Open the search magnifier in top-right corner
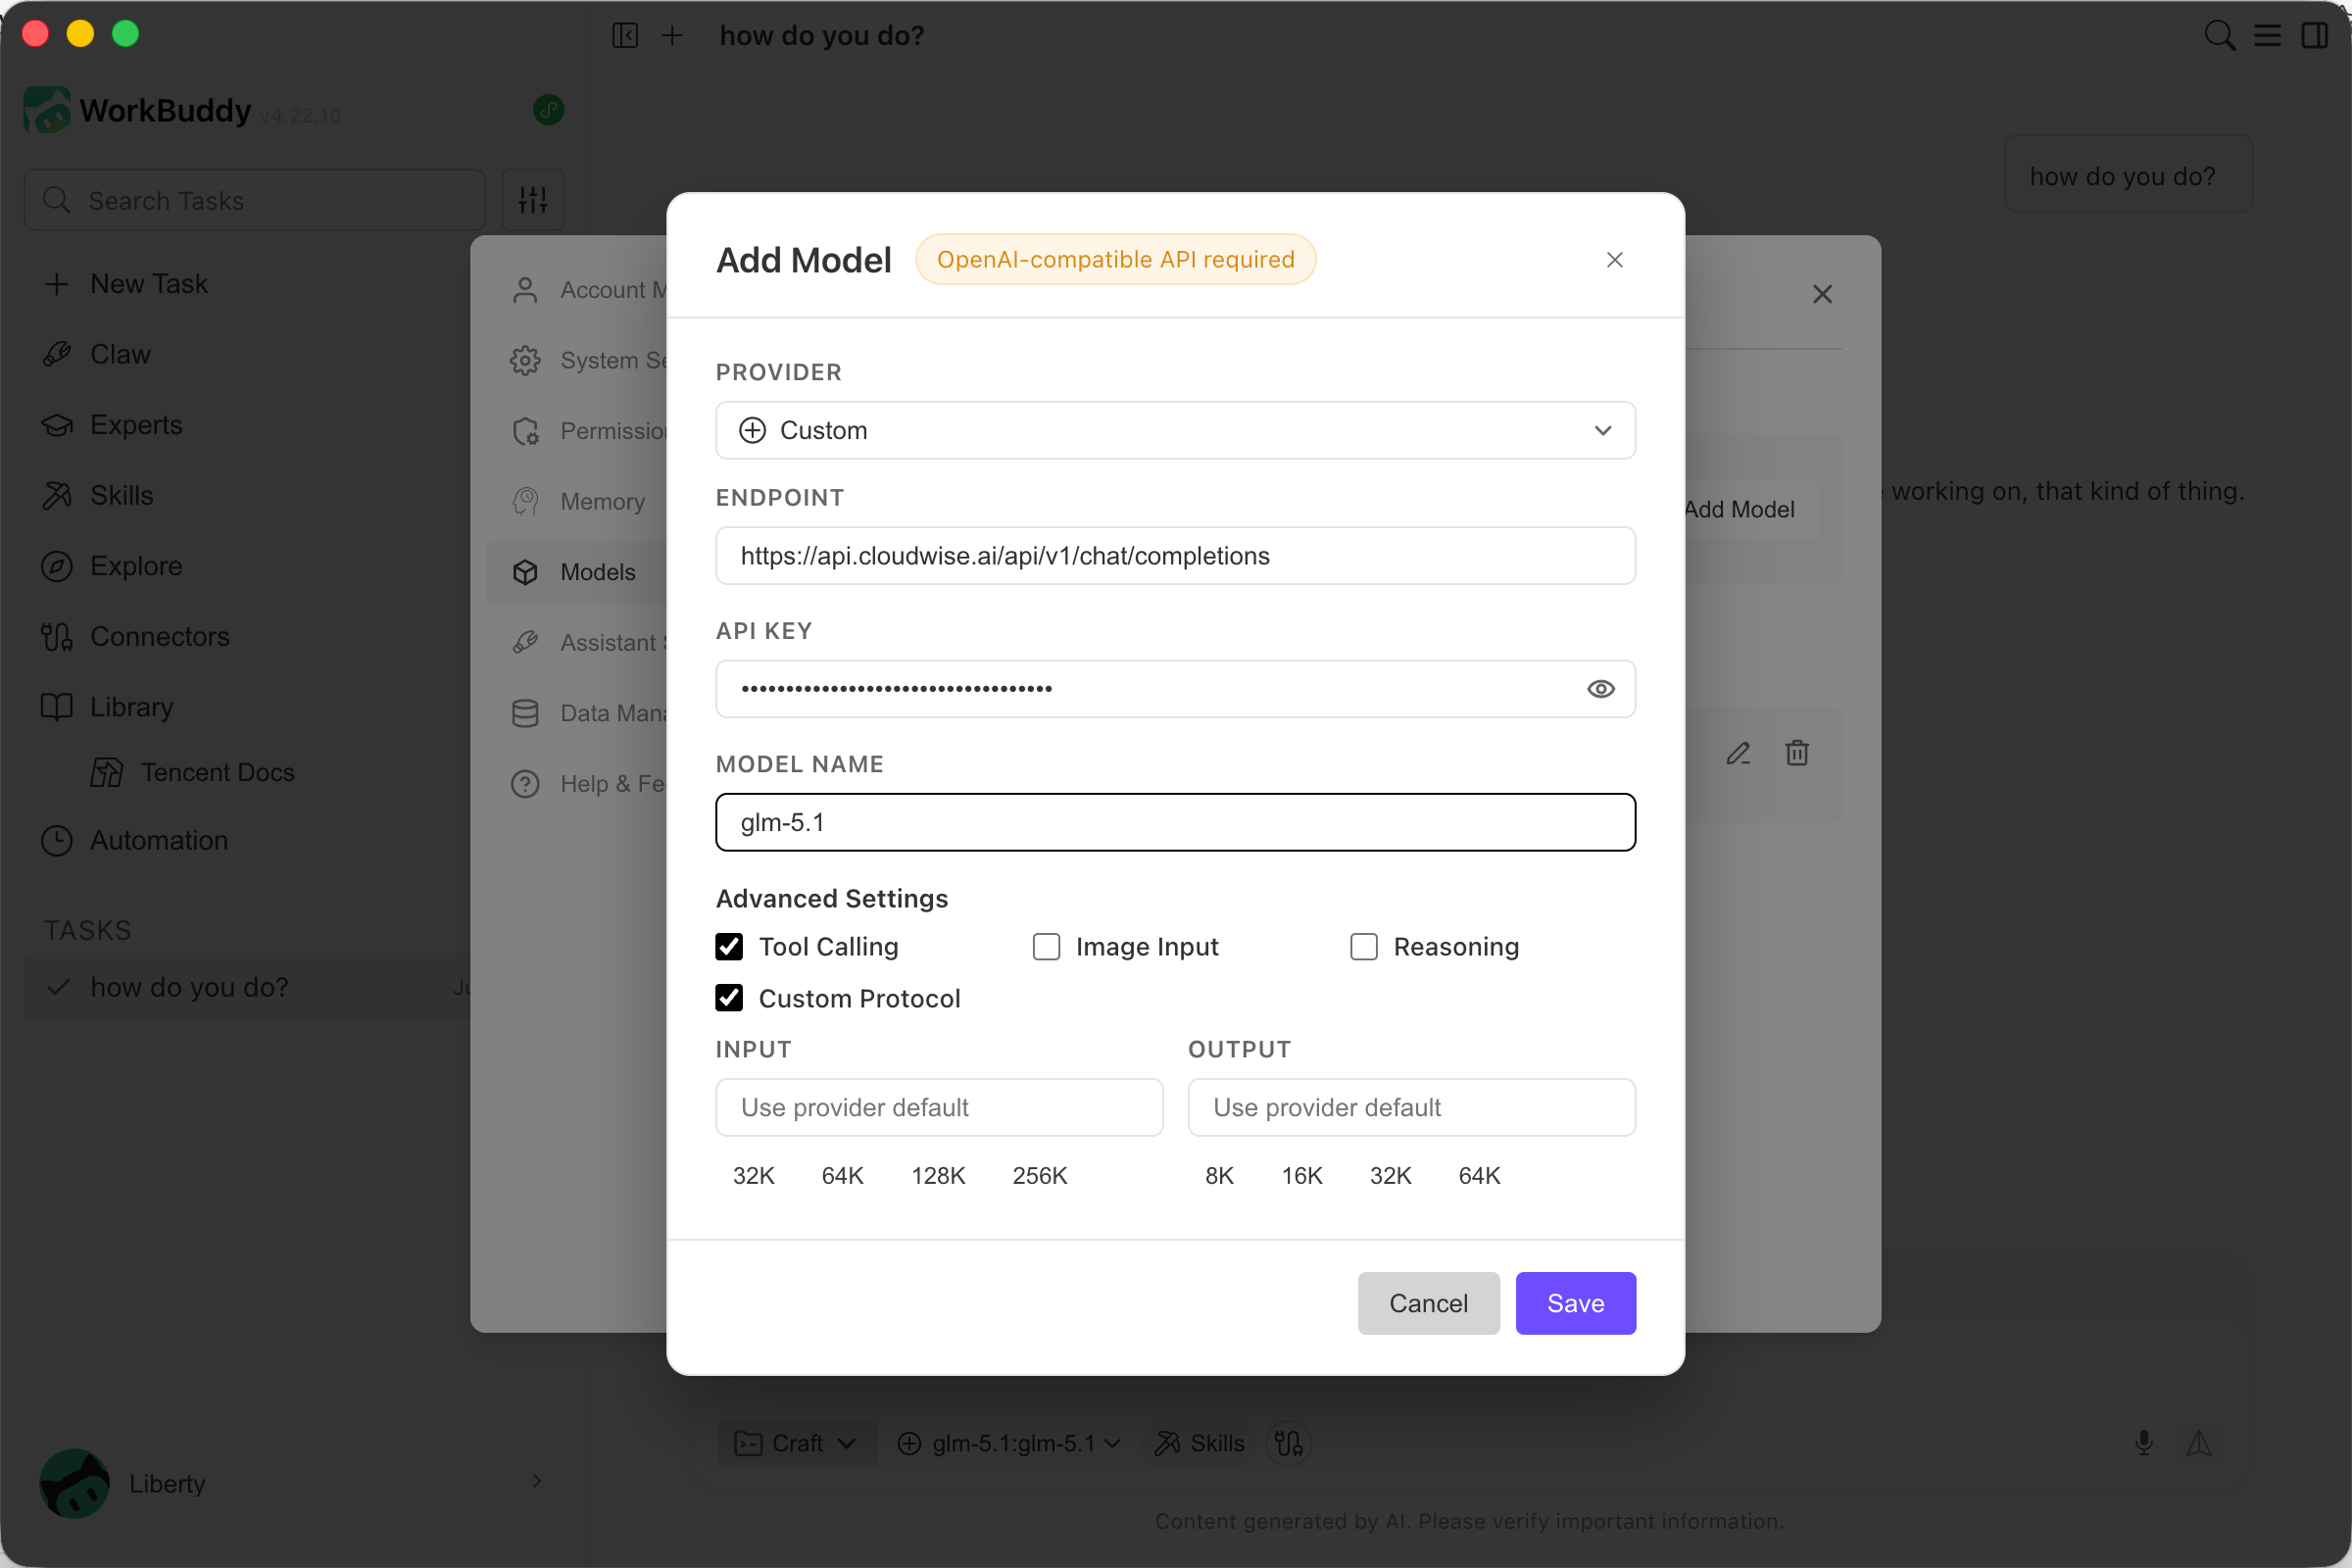Viewport: 2352px width, 1568px height. point(2219,35)
